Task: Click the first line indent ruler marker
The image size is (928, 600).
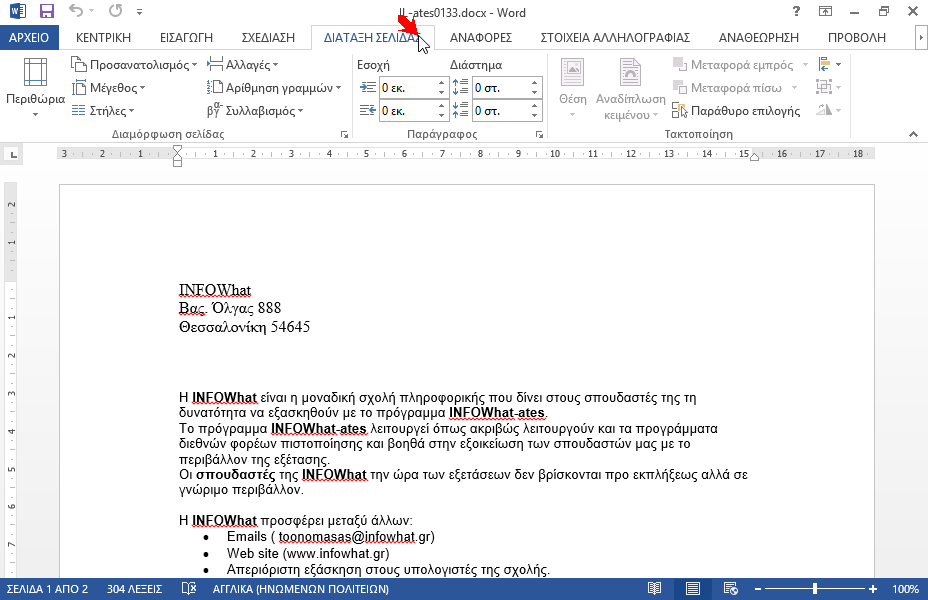Action: [x=178, y=149]
